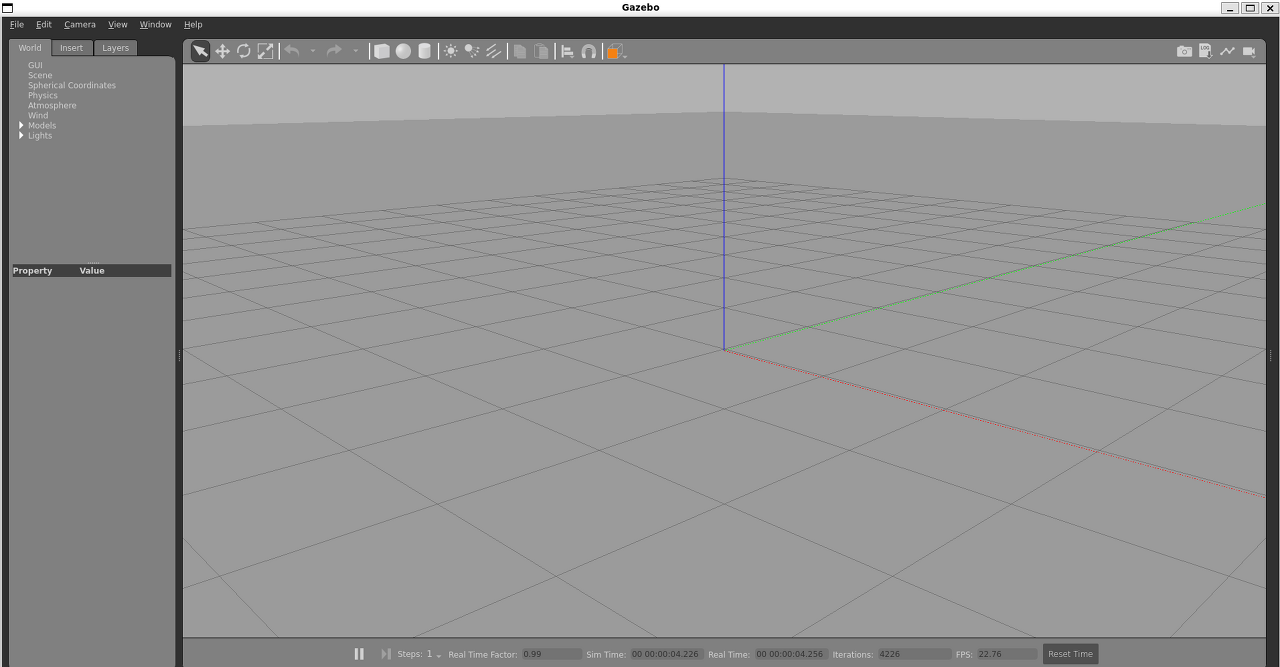Switch to the World tab
The width and height of the screenshot is (1280, 667).
point(30,48)
